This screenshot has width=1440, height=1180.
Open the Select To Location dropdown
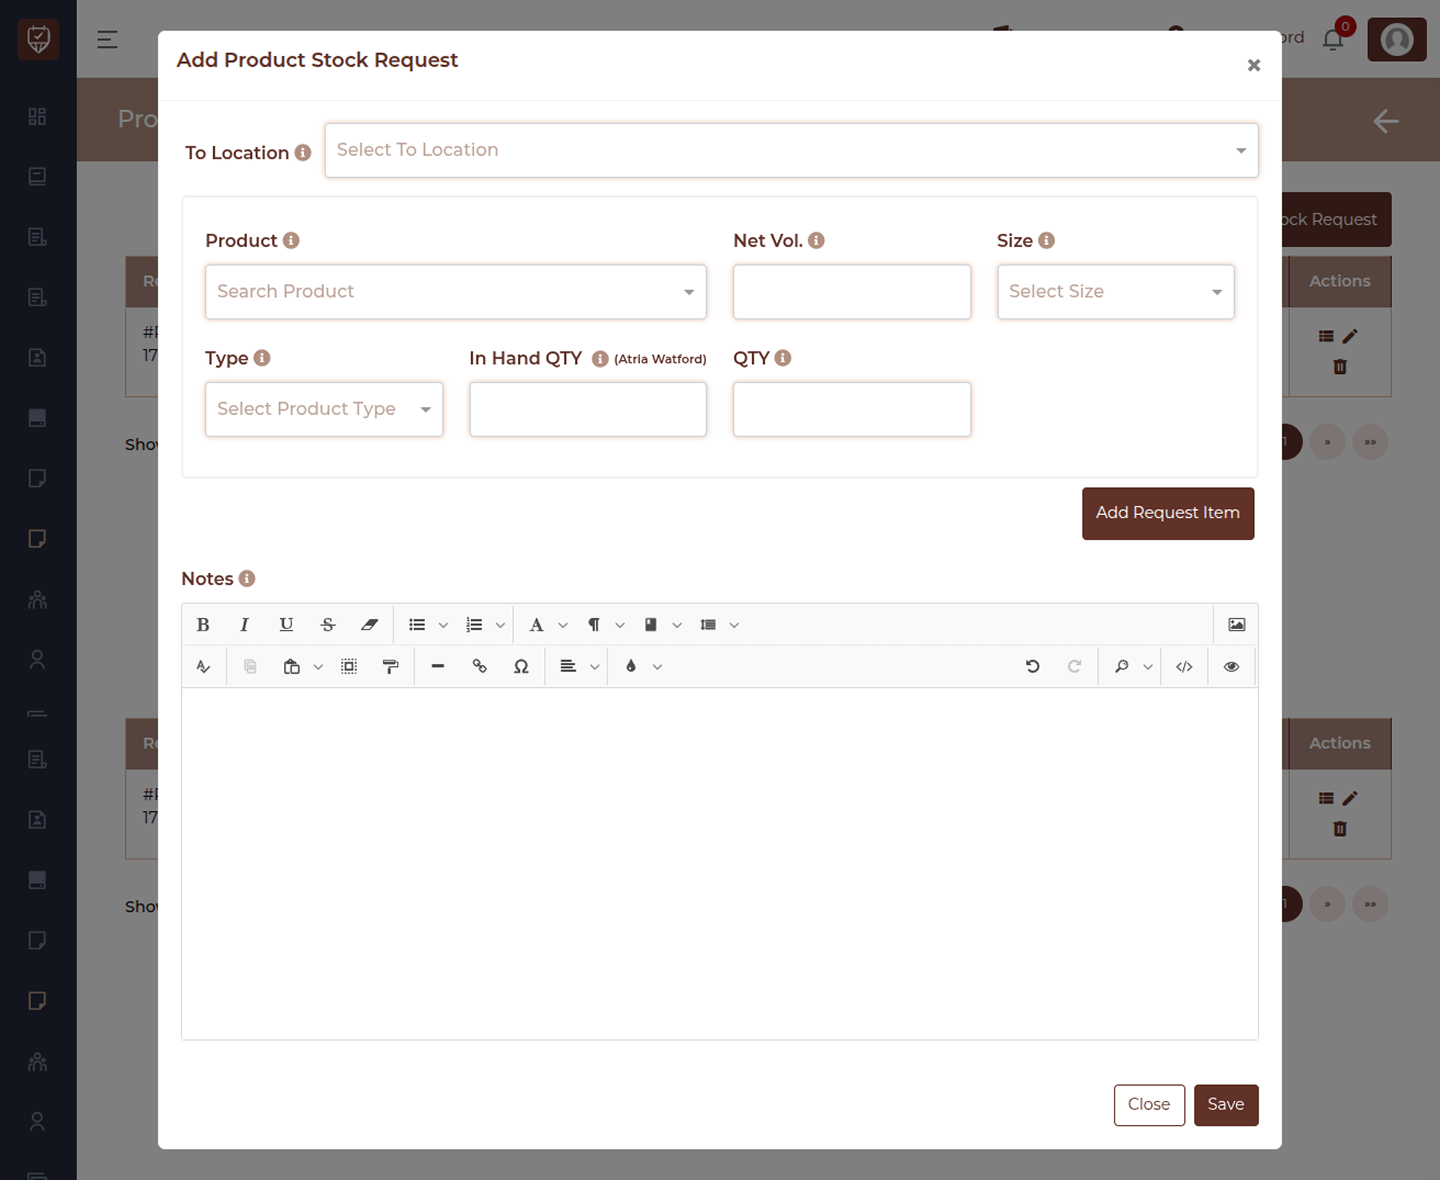tap(791, 150)
